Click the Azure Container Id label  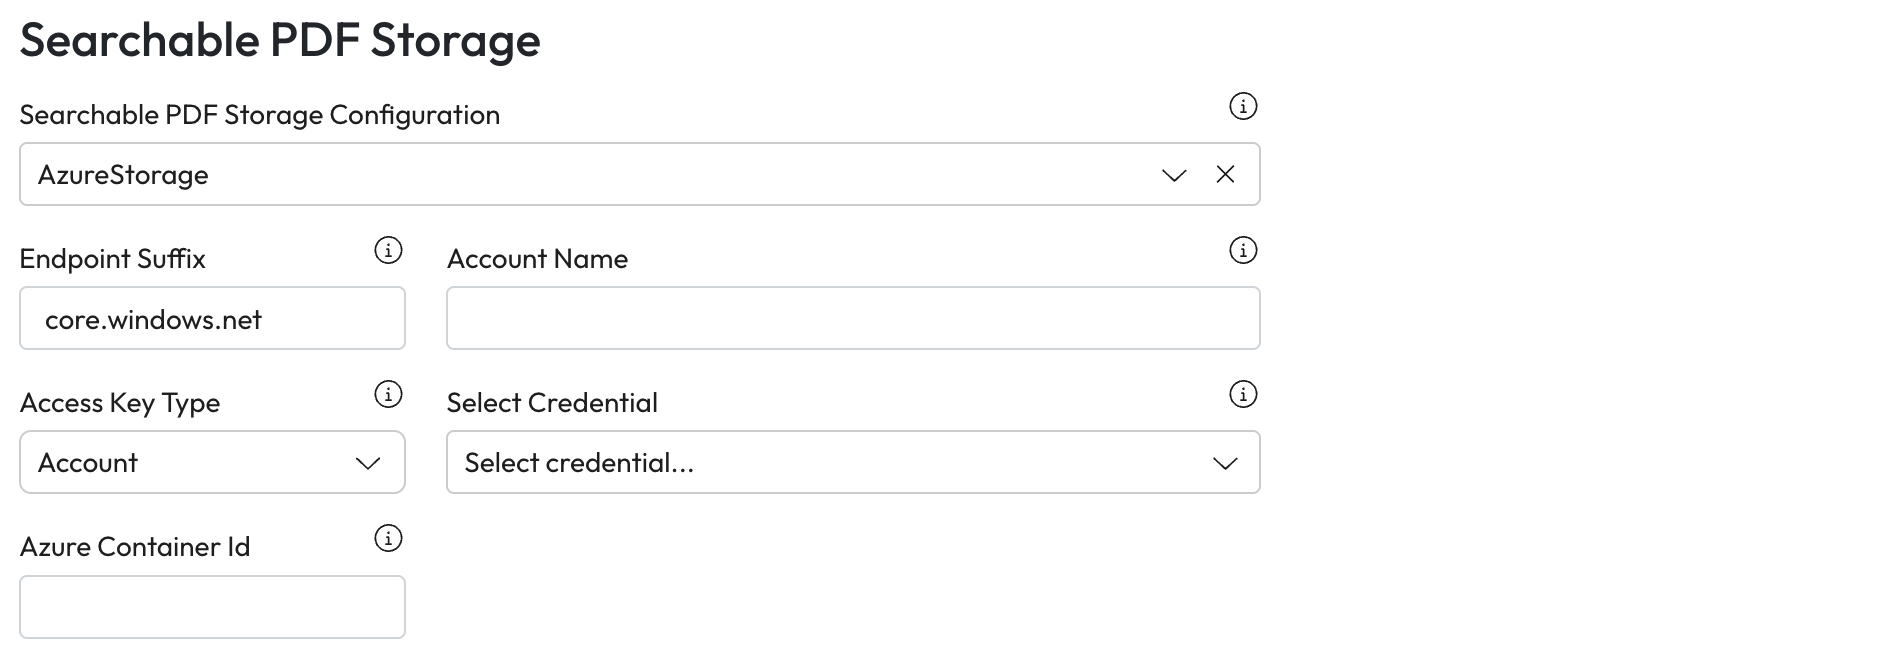135,547
